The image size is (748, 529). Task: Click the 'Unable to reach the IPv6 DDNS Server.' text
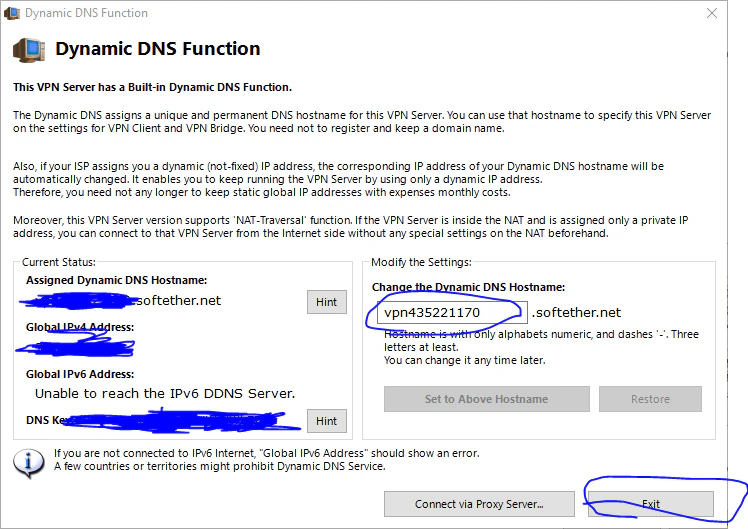pos(165,394)
